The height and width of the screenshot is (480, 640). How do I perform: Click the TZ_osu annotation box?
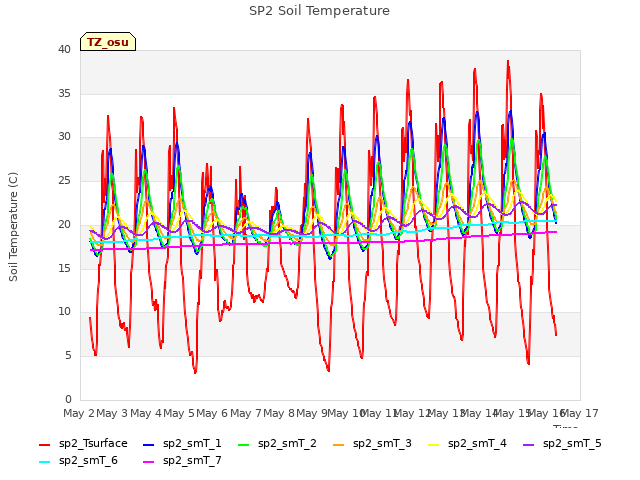point(108,42)
